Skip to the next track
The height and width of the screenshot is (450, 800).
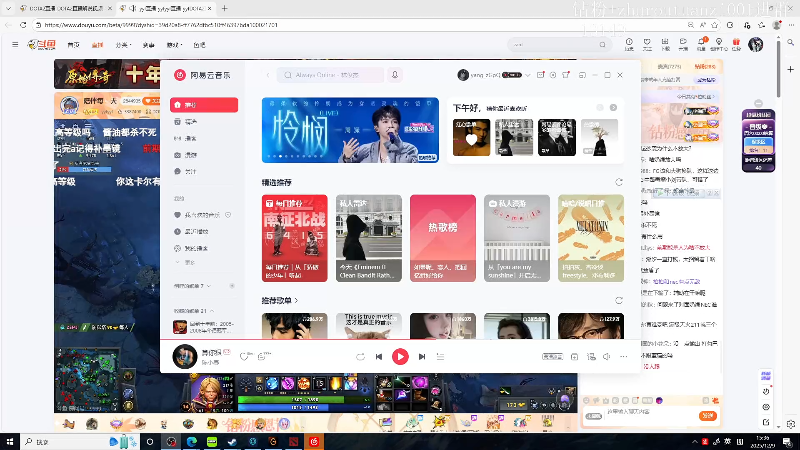(x=422, y=357)
